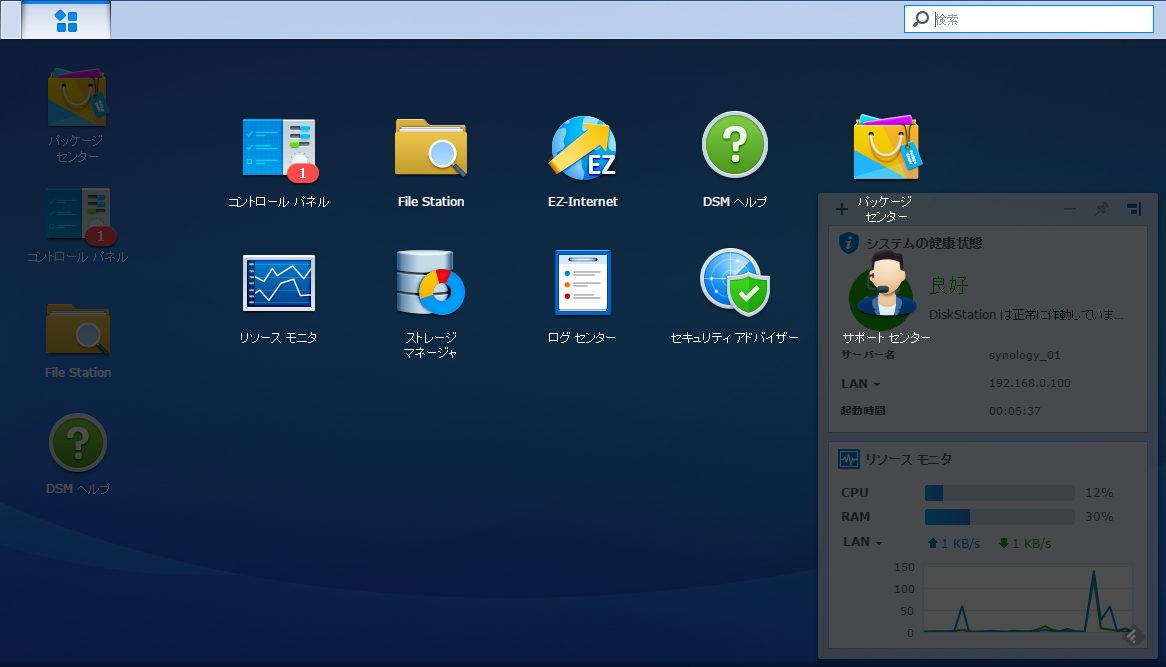The height and width of the screenshot is (667, 1166).
Task: Click the CPU value 12%
Action: click(1099, 492)
